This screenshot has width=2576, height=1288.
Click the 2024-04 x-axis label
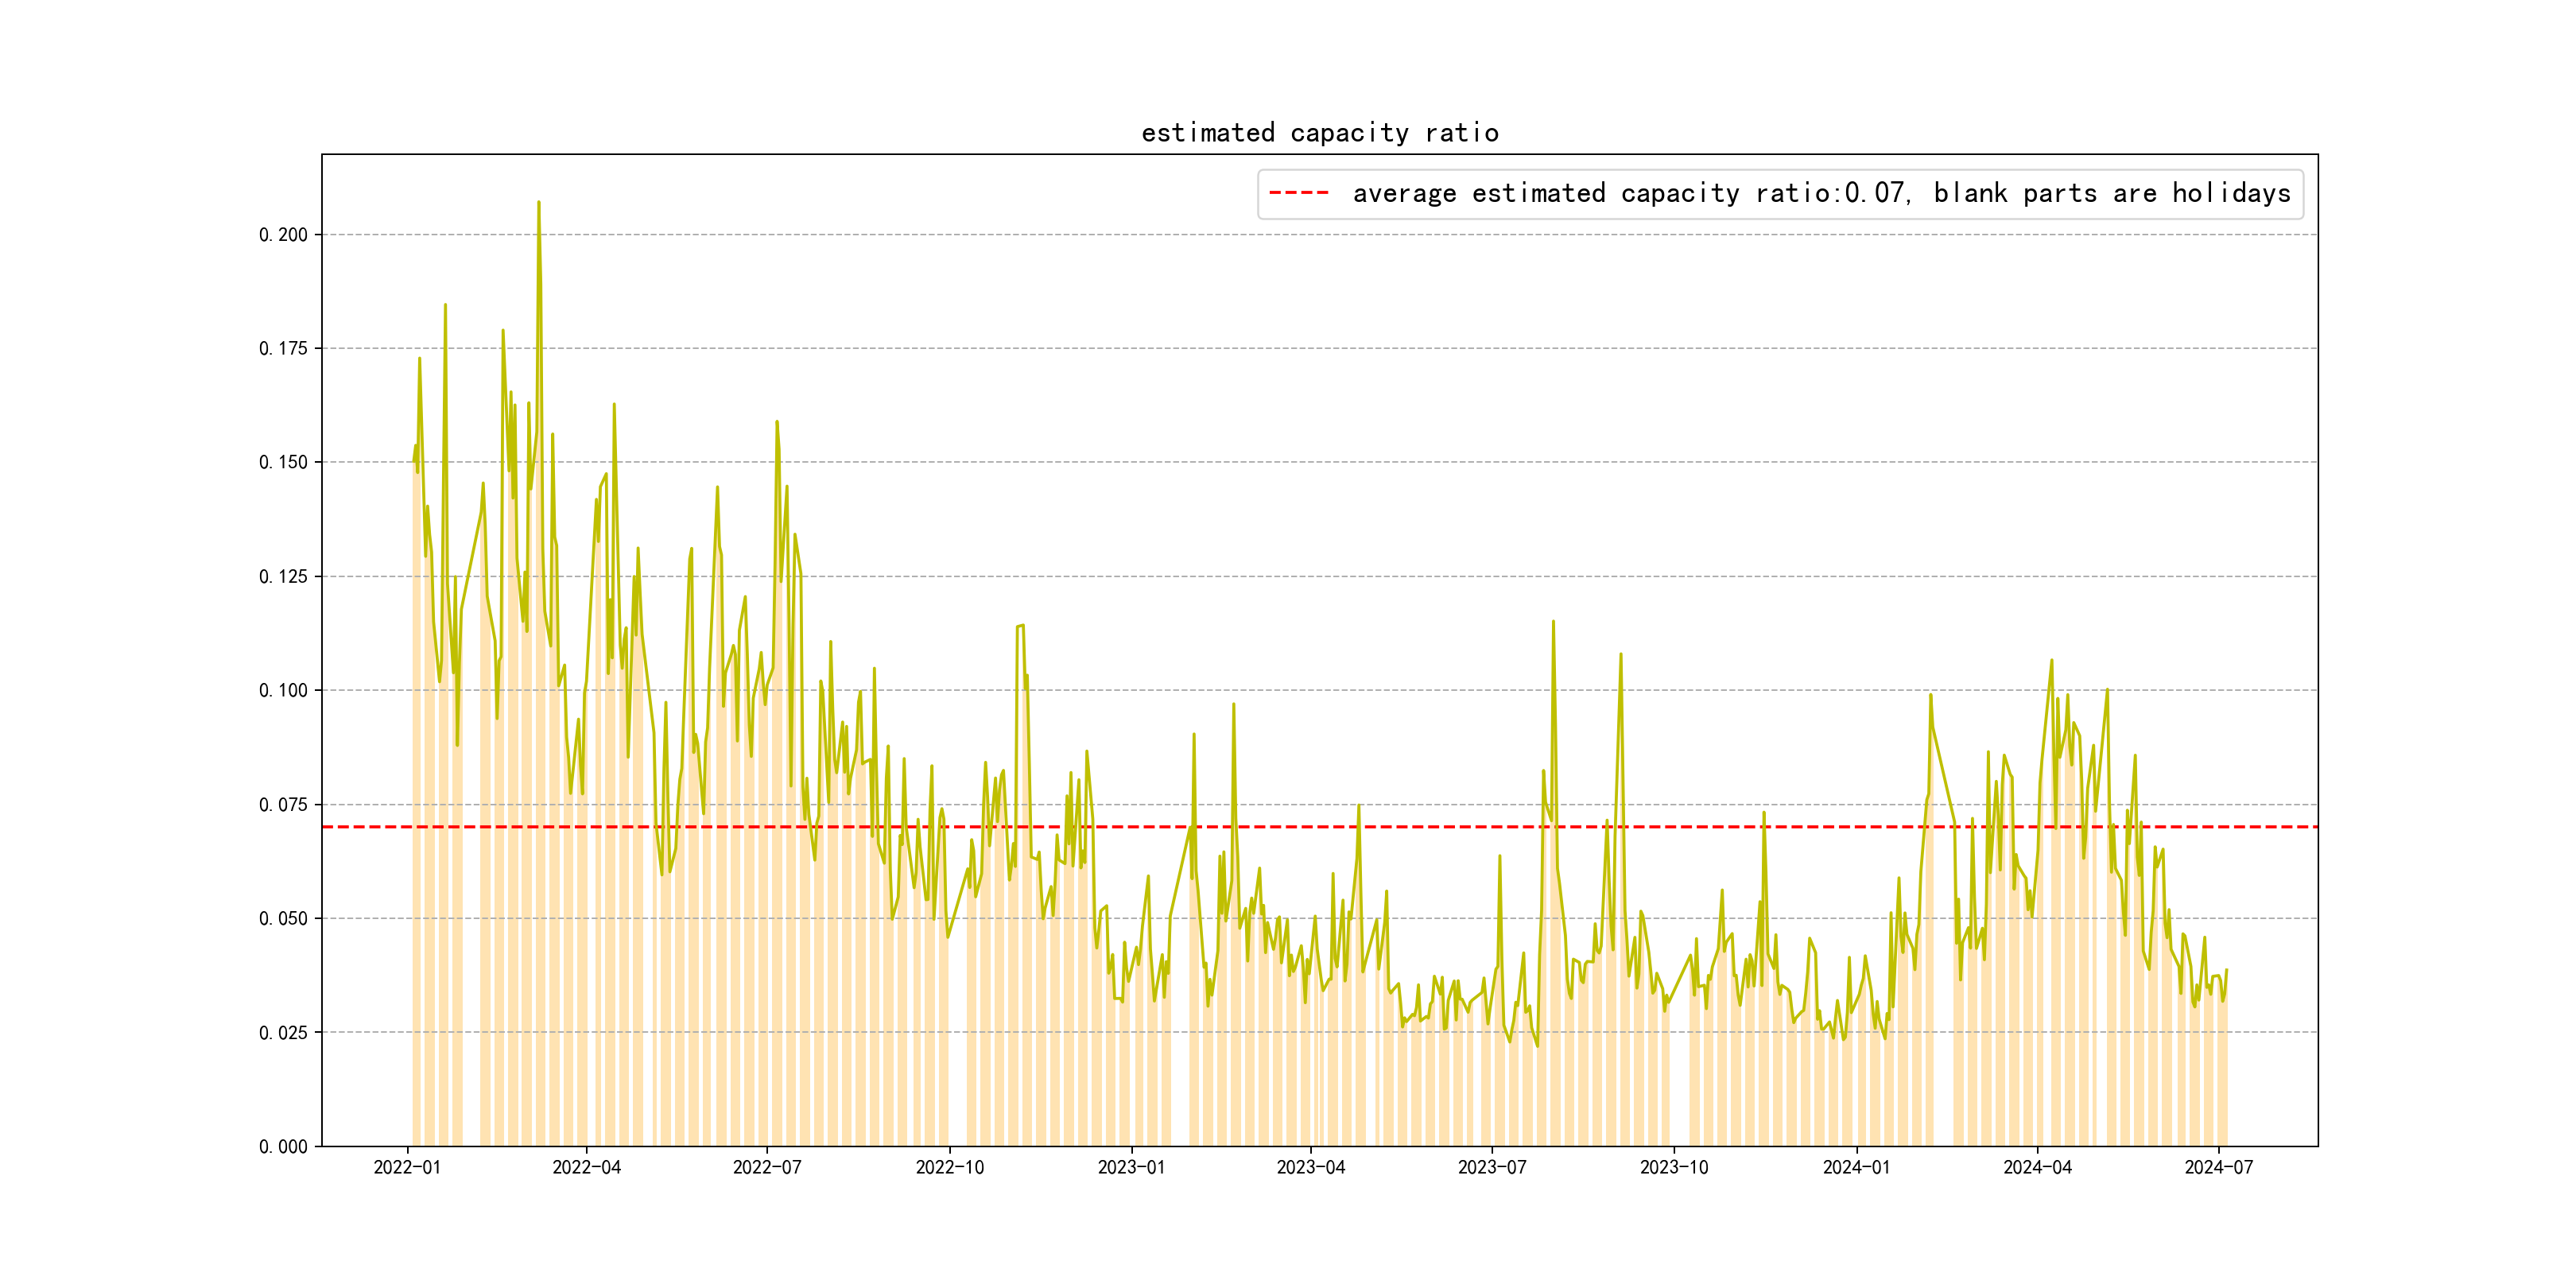[x=2037, y=1167]
